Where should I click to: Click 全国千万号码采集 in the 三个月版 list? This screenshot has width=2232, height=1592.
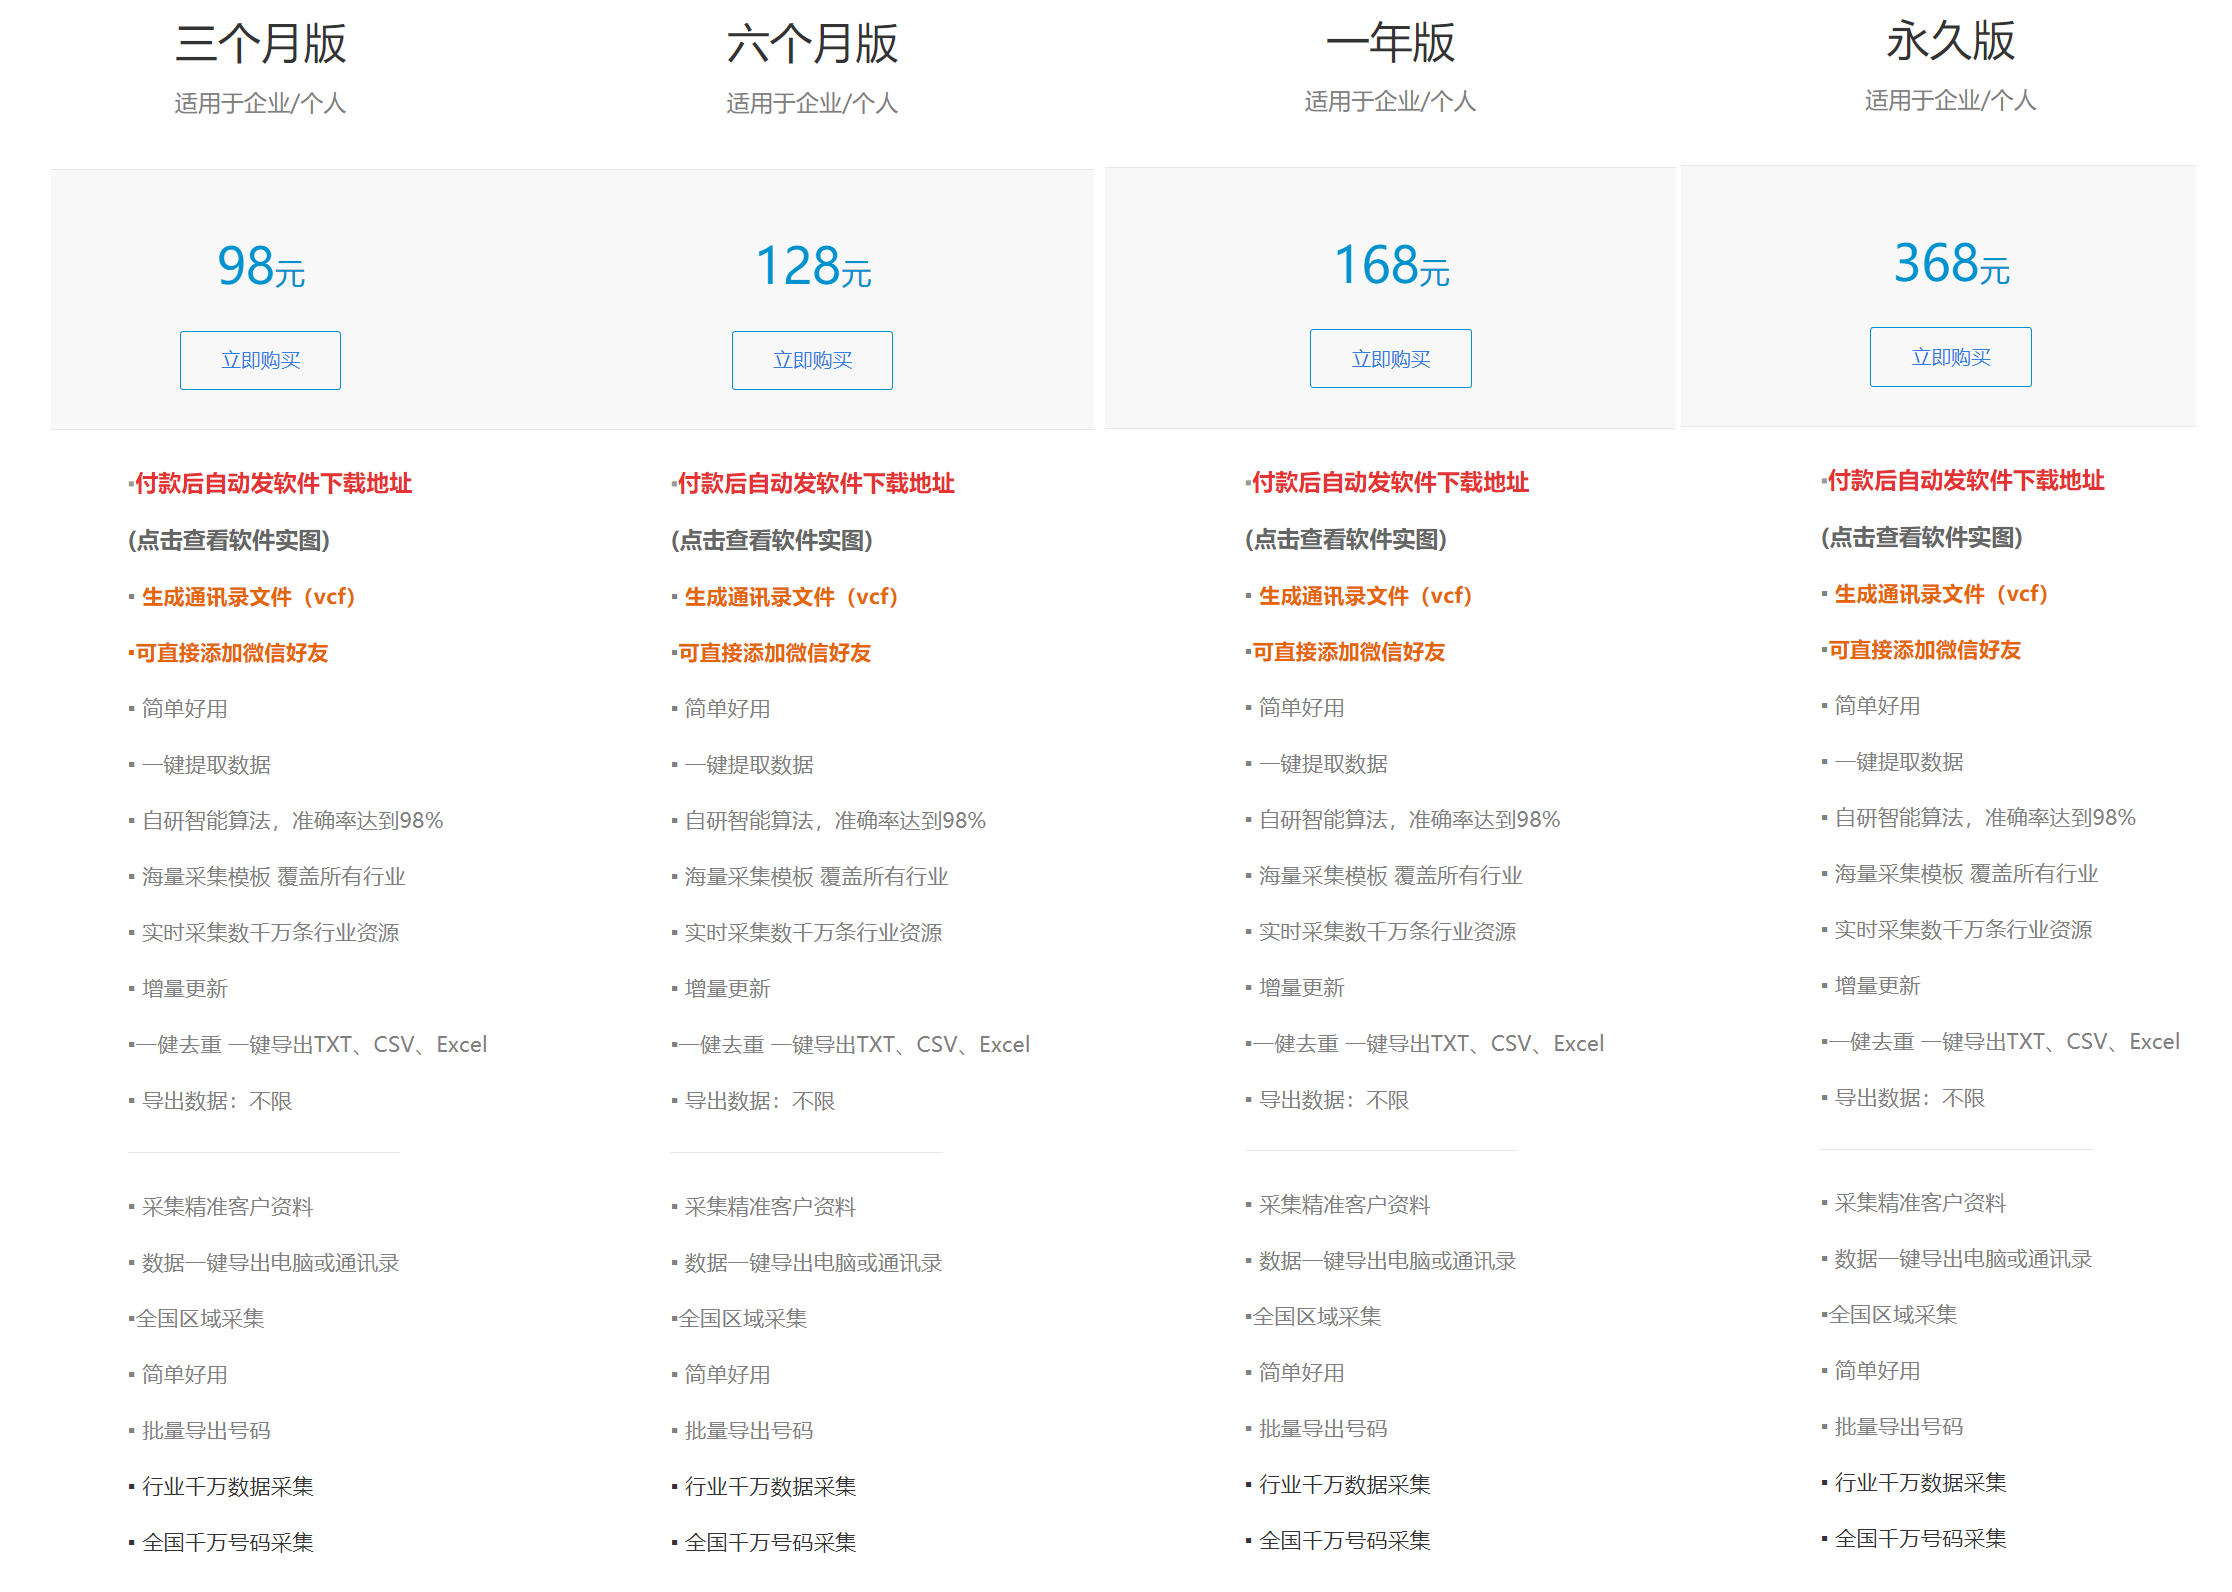pyautogui.click(x=227, y=1542)
